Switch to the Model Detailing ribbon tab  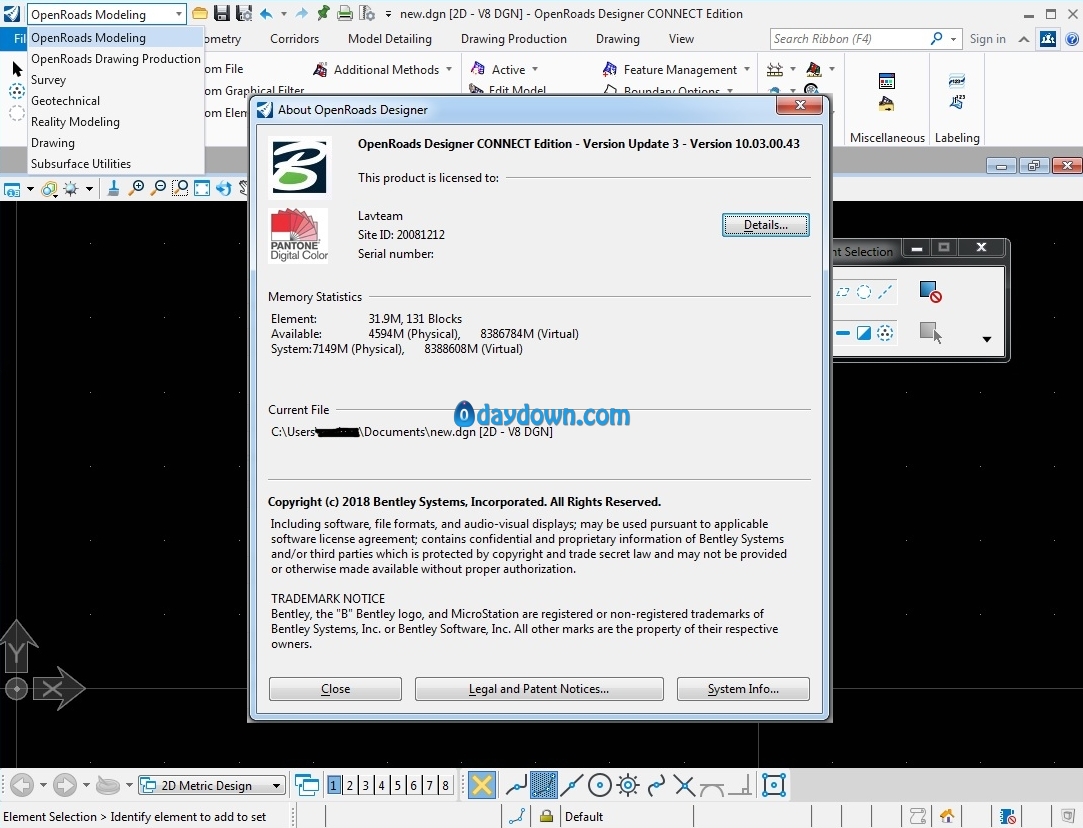(x=390, y=39)
